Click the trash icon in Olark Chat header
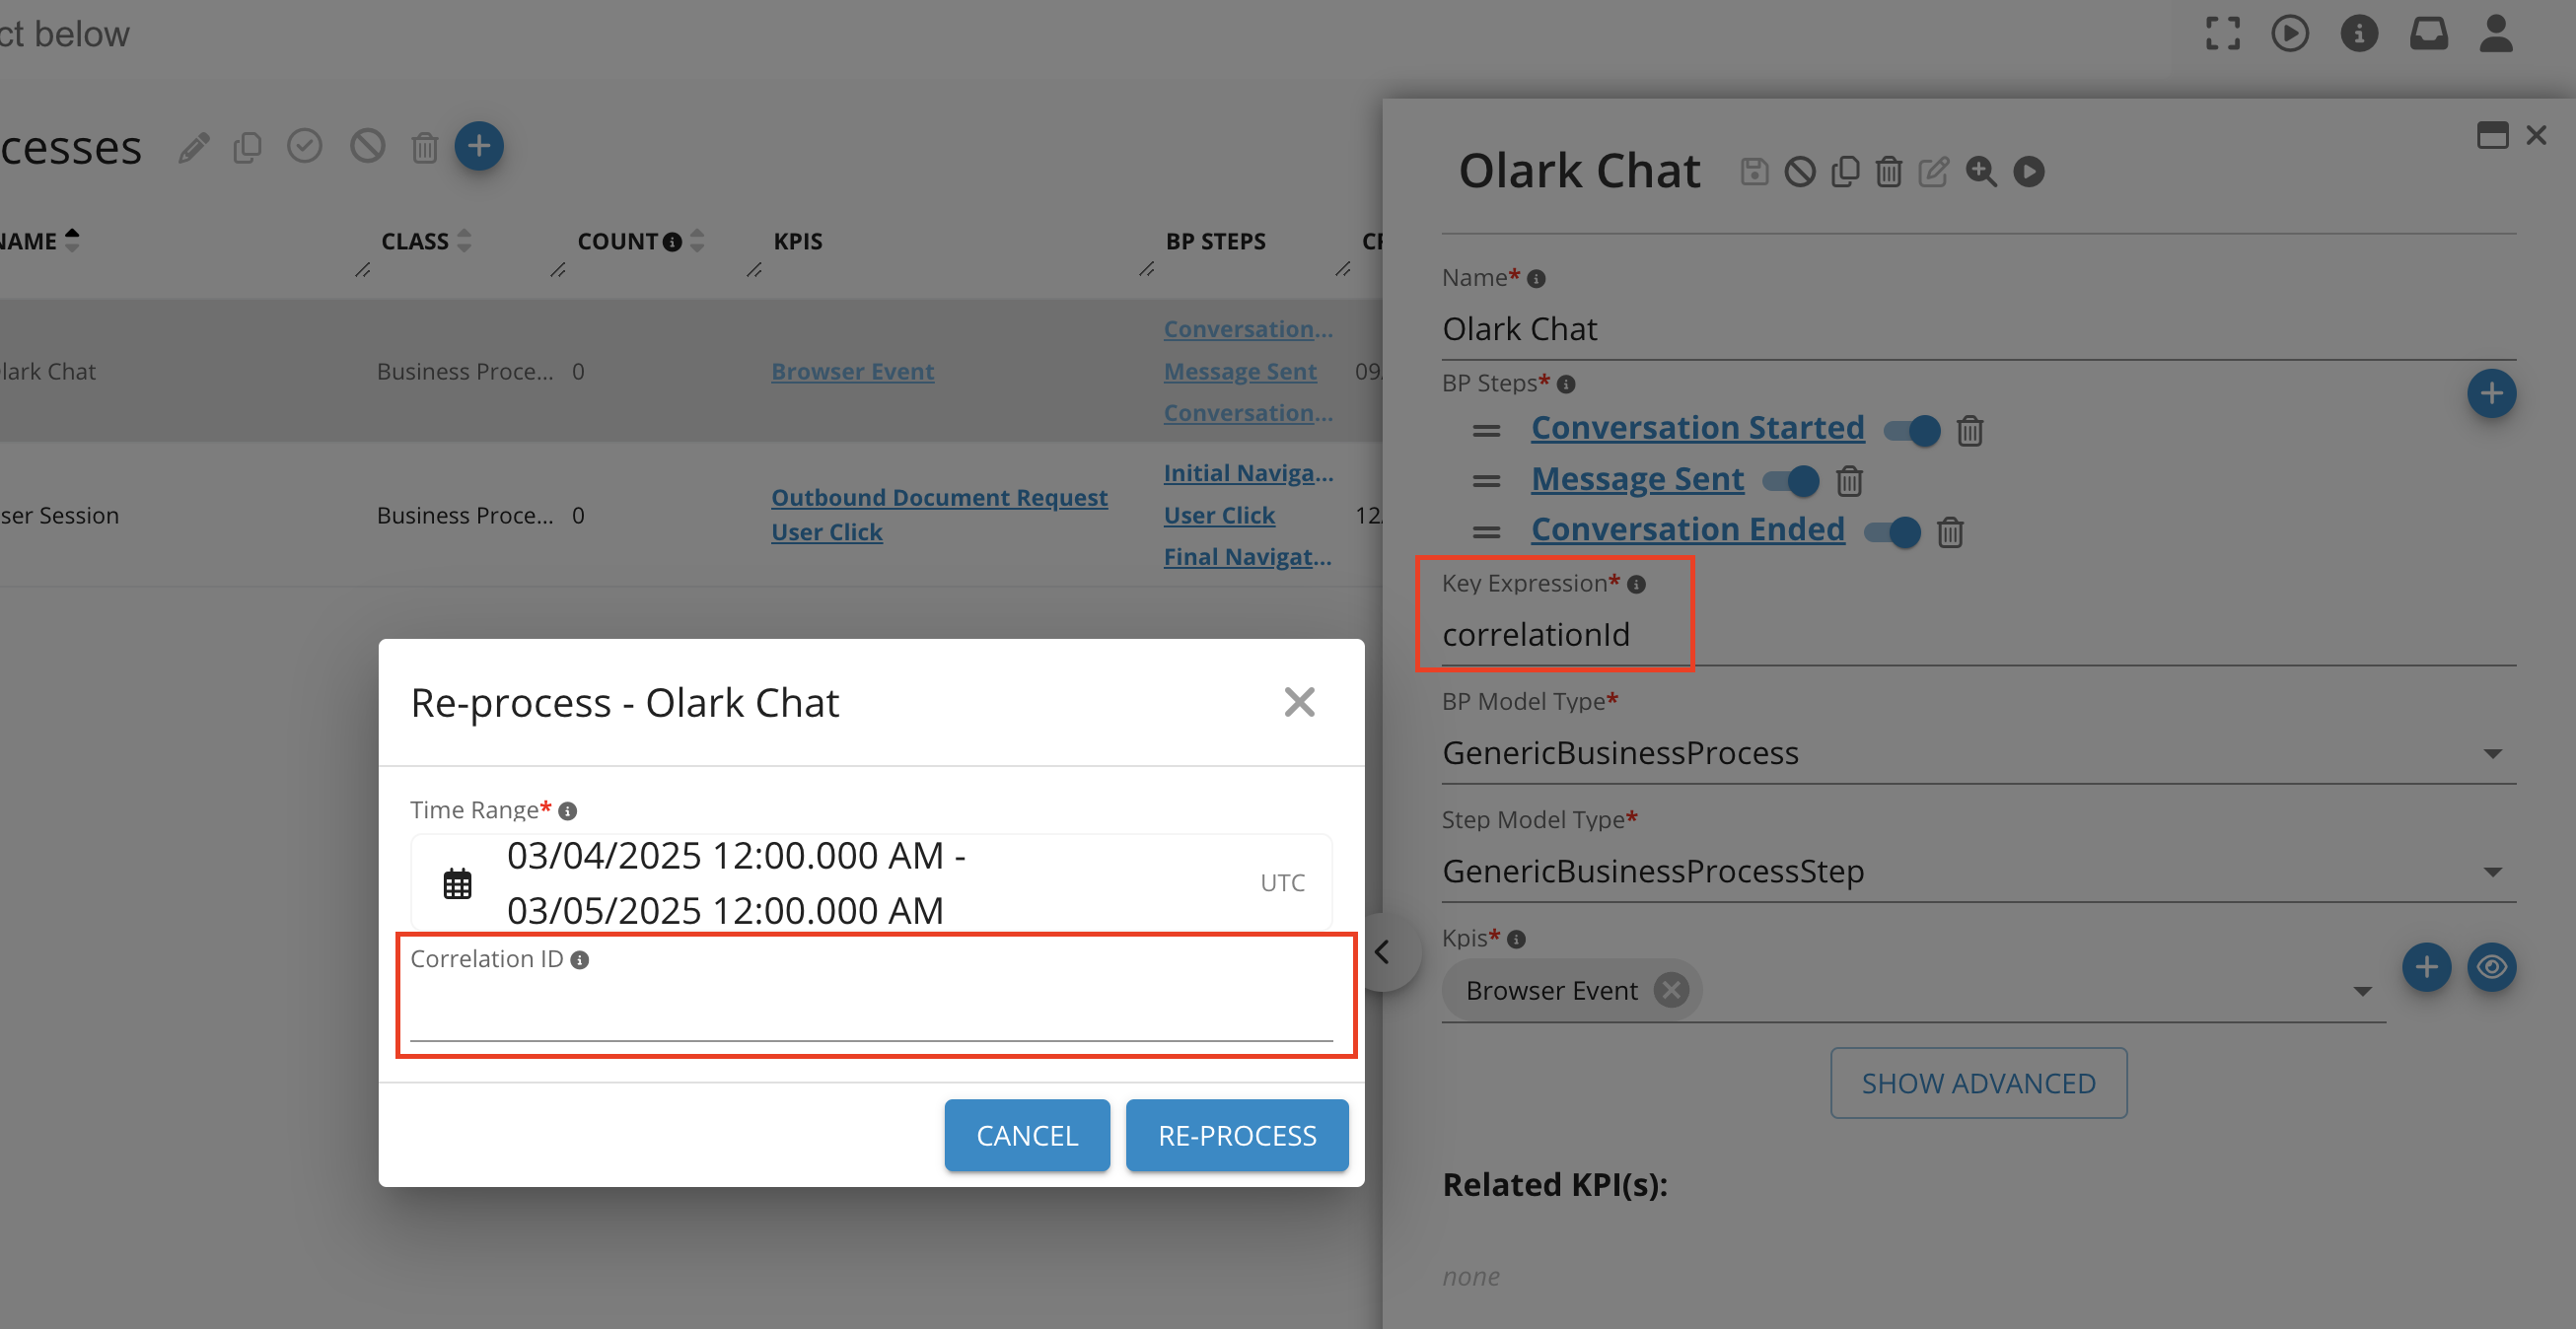The height and width of the screenshot is (1329, 2576). point(1888,172)
